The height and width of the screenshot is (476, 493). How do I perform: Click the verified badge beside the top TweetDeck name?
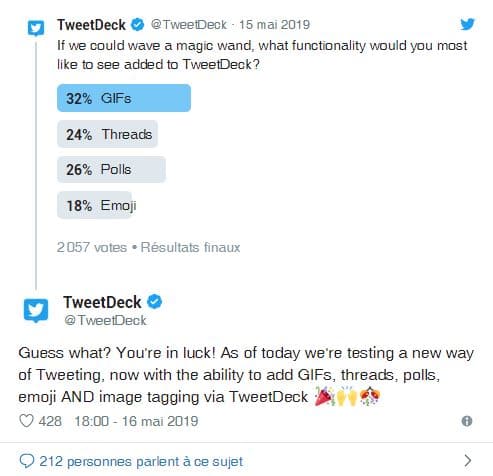click(x=137, y=25)
